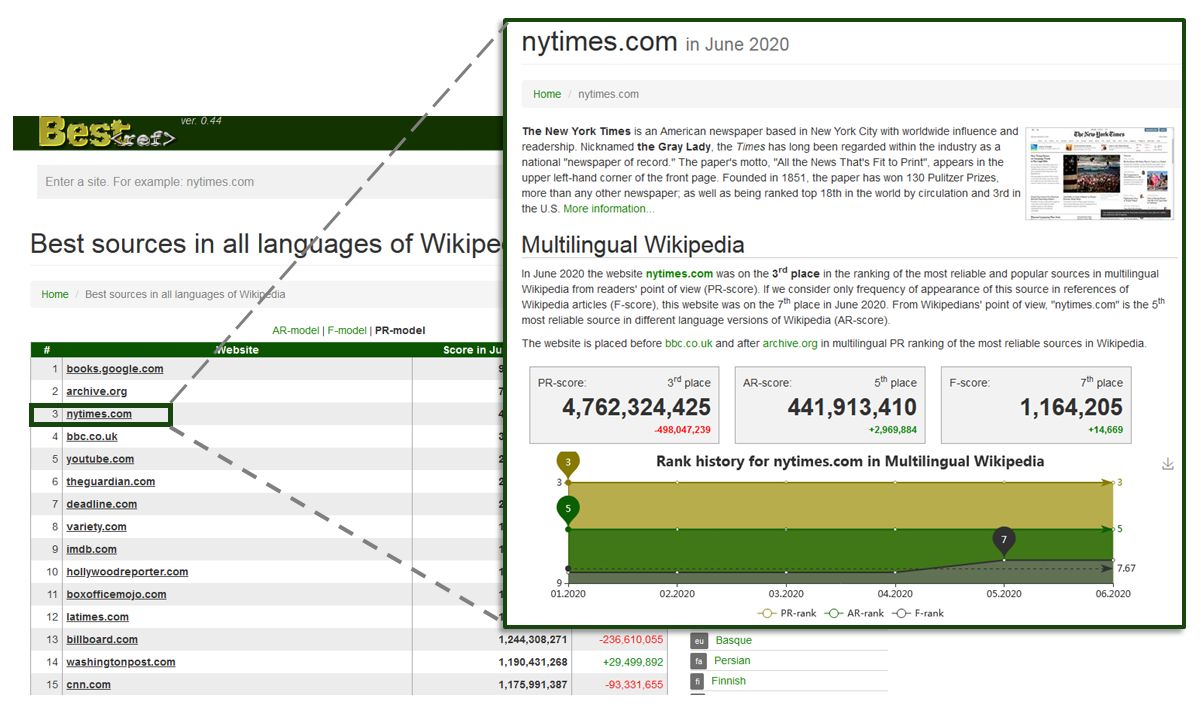Click the PR-score box value 4,762,324,425
Screen dimensions: 1200x711
pyautogui.click(x=636, y=407)
